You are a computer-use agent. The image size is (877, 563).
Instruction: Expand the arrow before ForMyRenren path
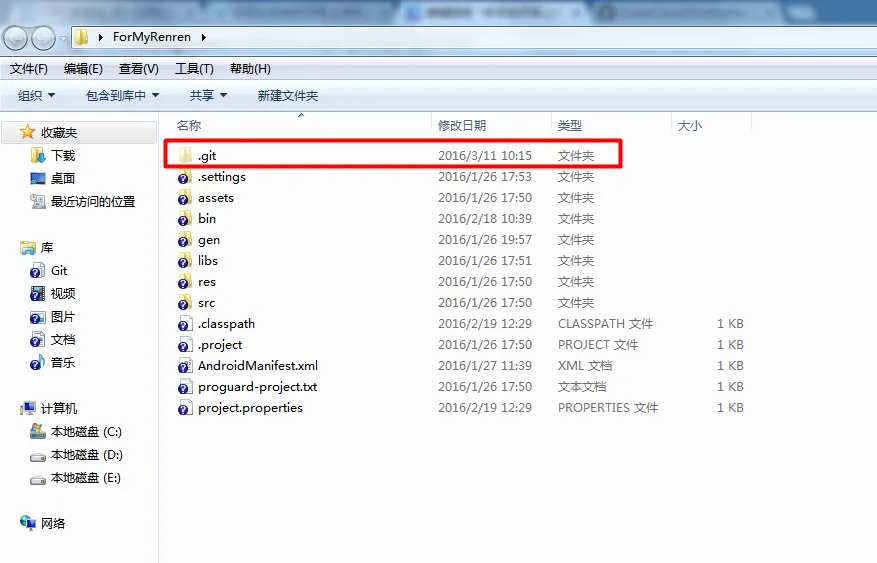coord(101,37)
